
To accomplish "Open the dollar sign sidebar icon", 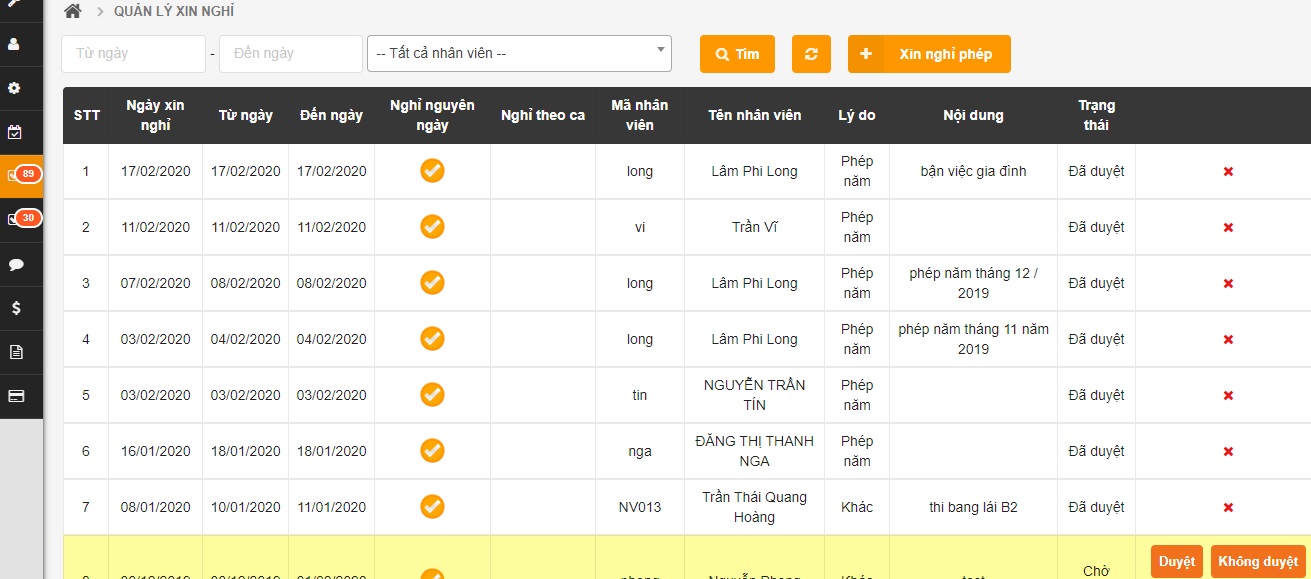I will 15,308.
